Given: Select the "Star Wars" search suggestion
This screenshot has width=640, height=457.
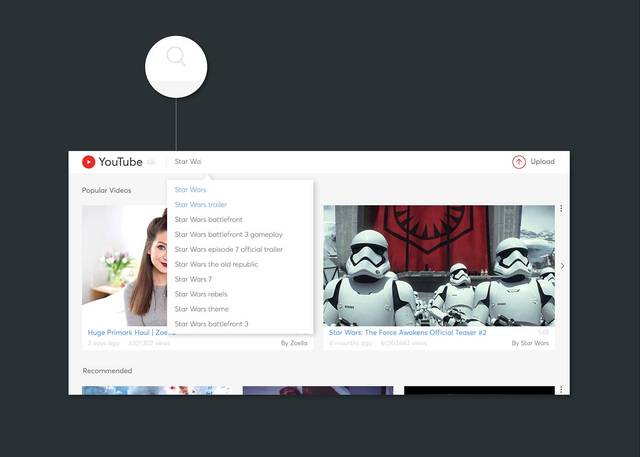Looking at the screenshot, I should pos(190,190).
